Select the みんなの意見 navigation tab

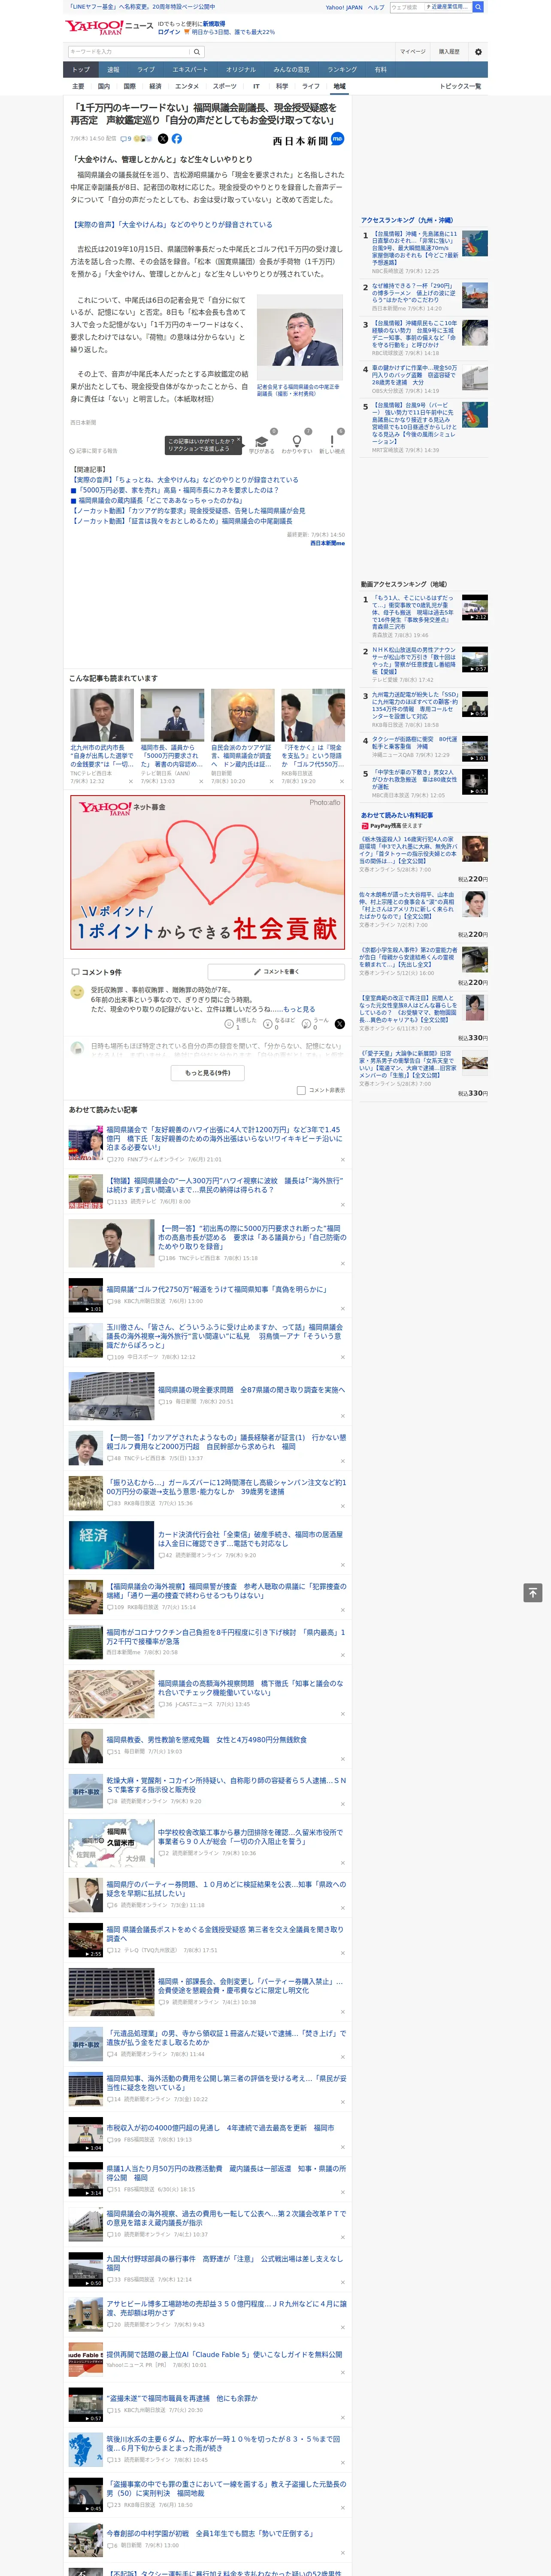(291, 70)
